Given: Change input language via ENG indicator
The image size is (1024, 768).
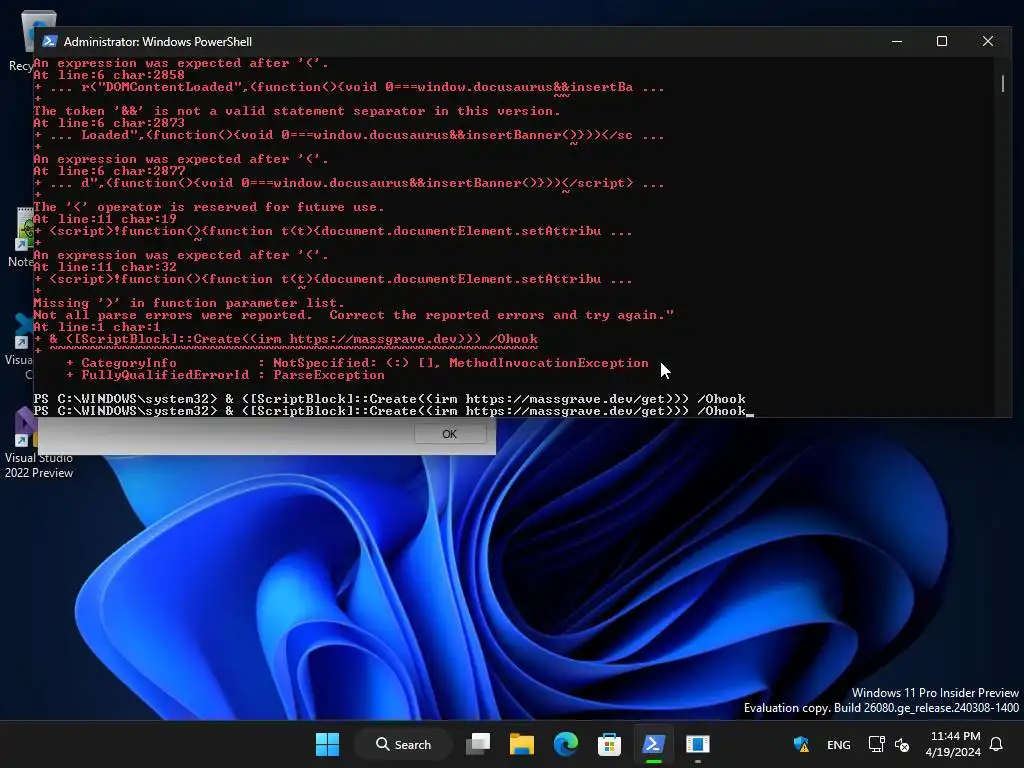Looking at the screenshot, I should (x=839, y=744).
